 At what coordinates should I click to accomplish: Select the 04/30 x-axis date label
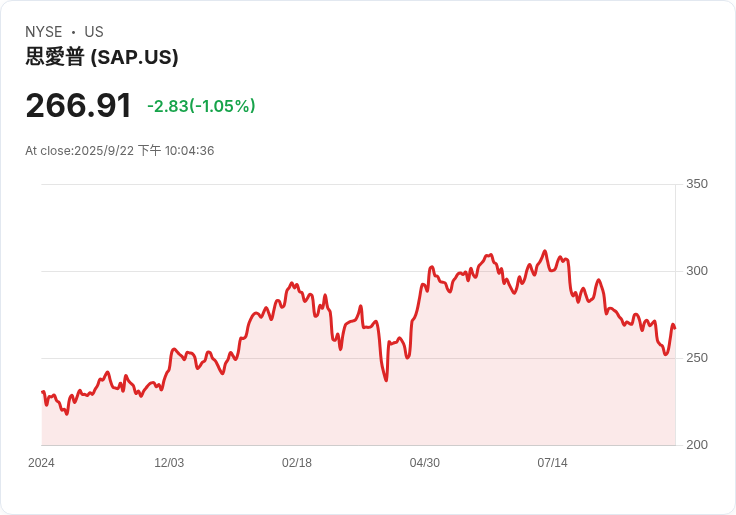[x=425, y=463]
